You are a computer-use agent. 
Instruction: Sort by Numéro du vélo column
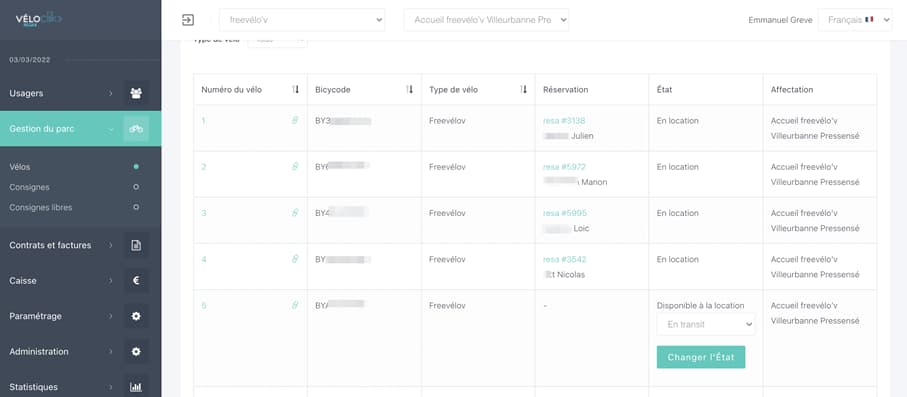click(x=296, y=90)
